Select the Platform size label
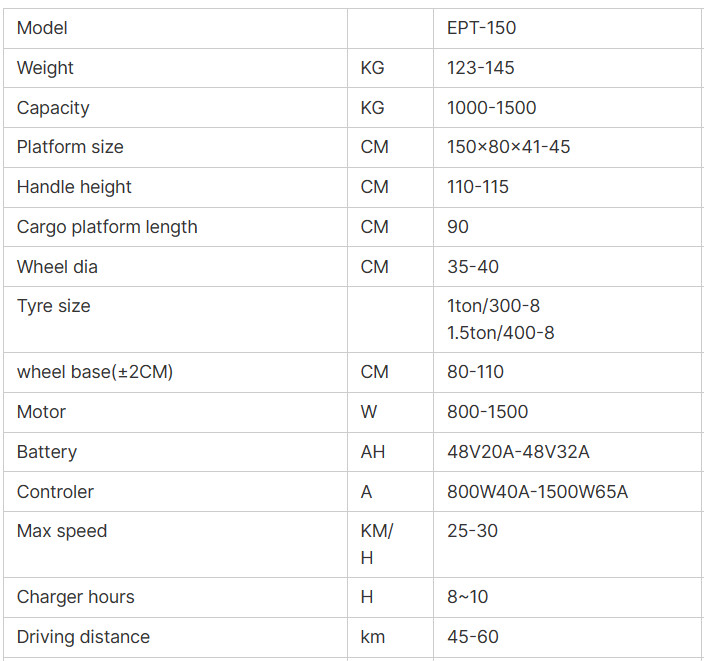 point(70,147)
